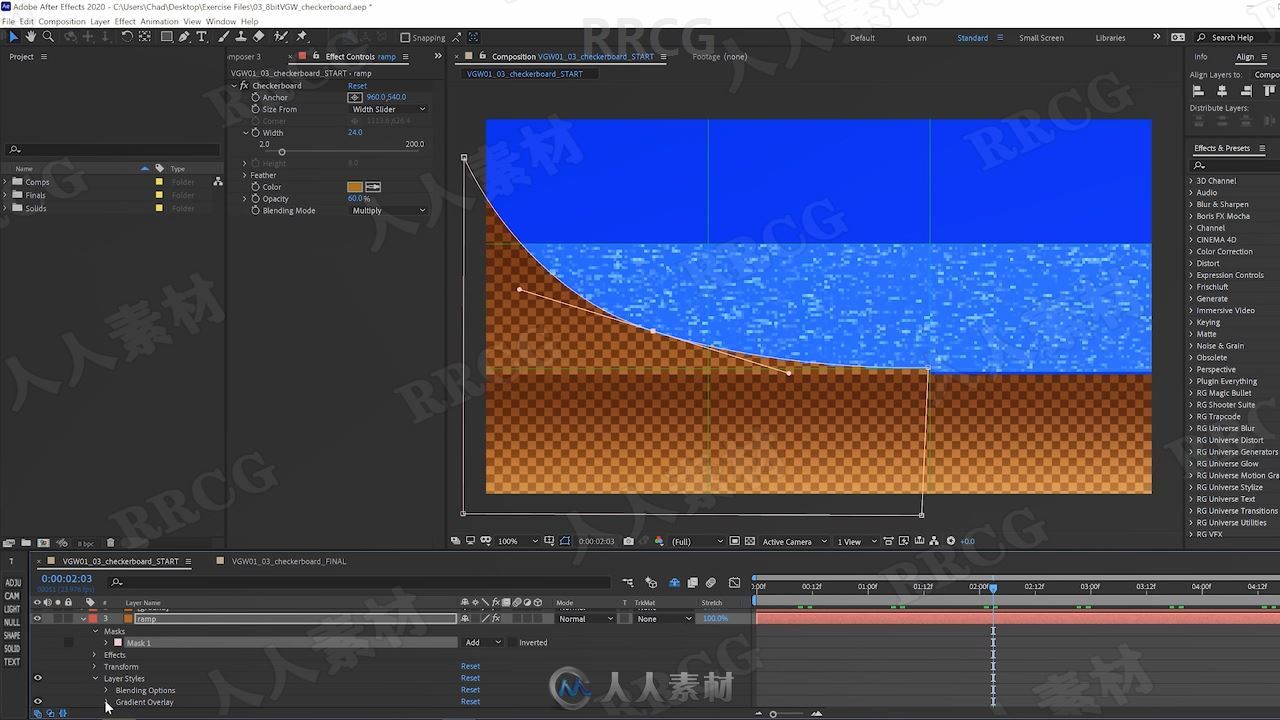
Task: Select the Hand tool
Action: pyautogui.click(x=31, y=37)
